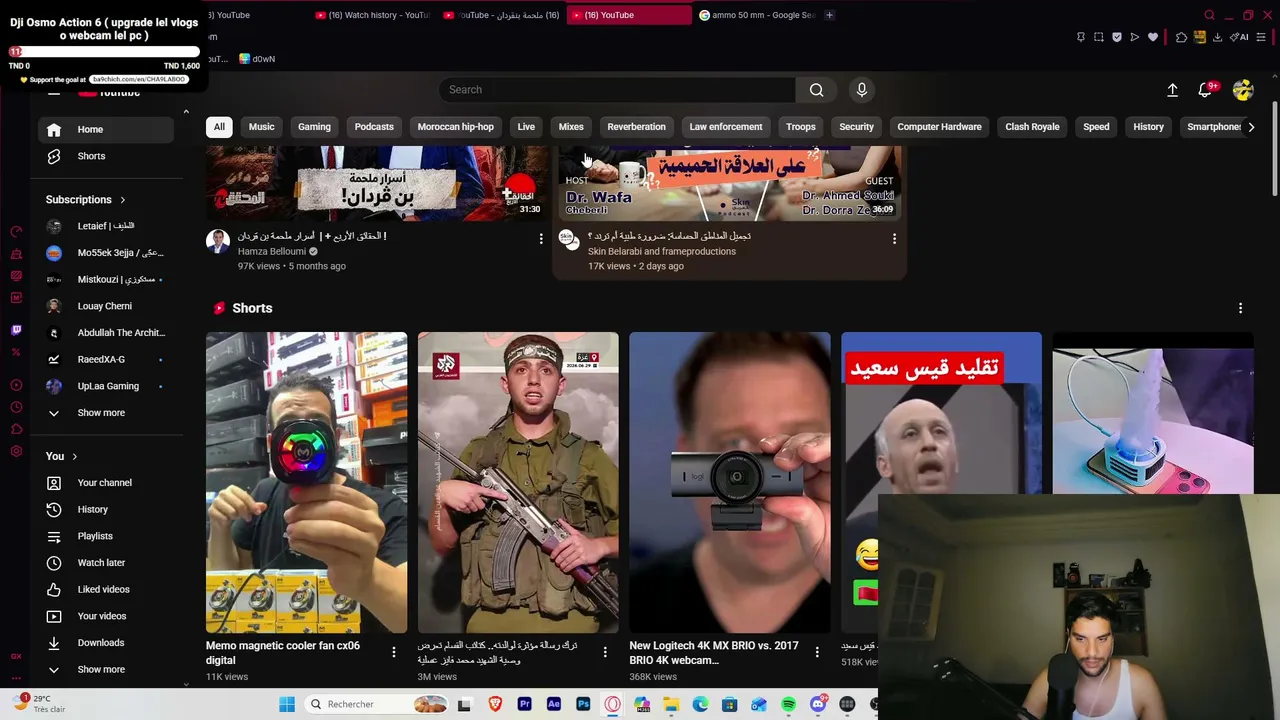Viewport: 1280px width, 720px height.
Task: Open the YouTube notifications bell
Action: 1205,90
